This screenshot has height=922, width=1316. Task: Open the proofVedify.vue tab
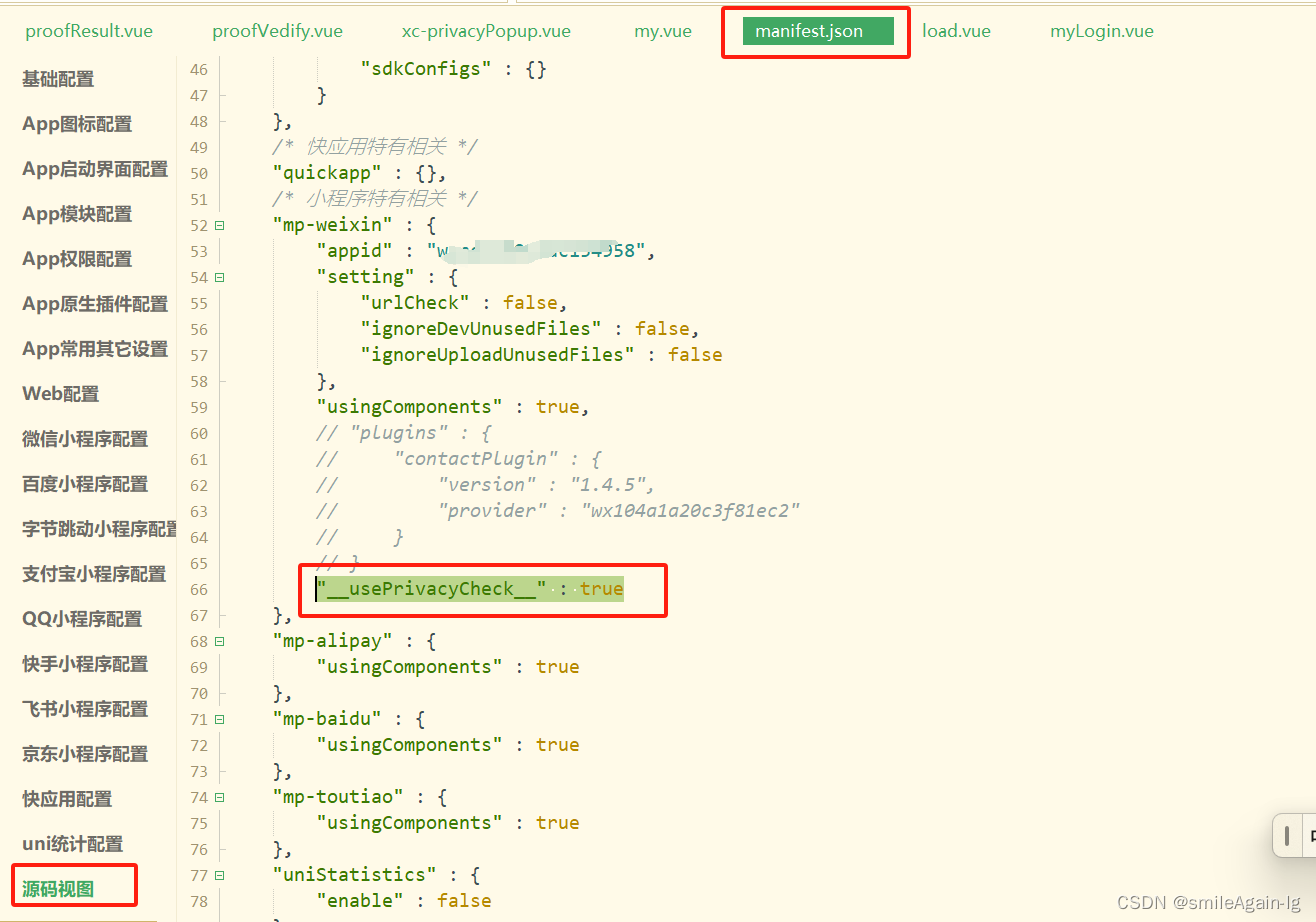[x=277, y=31]
